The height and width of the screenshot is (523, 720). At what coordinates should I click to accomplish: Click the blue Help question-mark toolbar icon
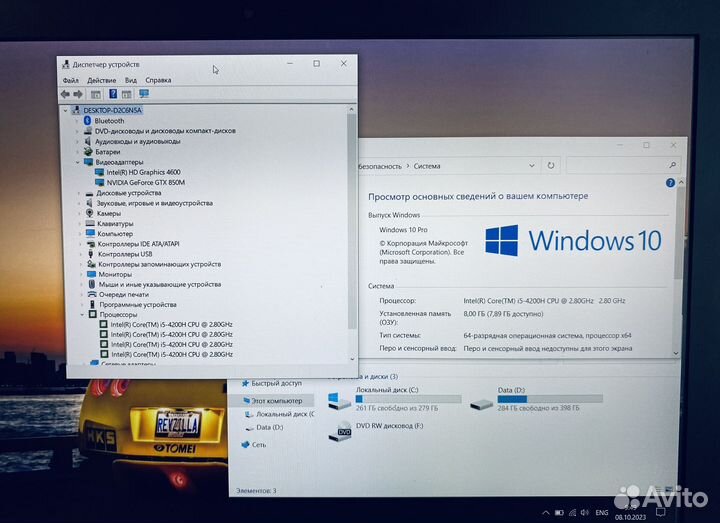point(112,94)
